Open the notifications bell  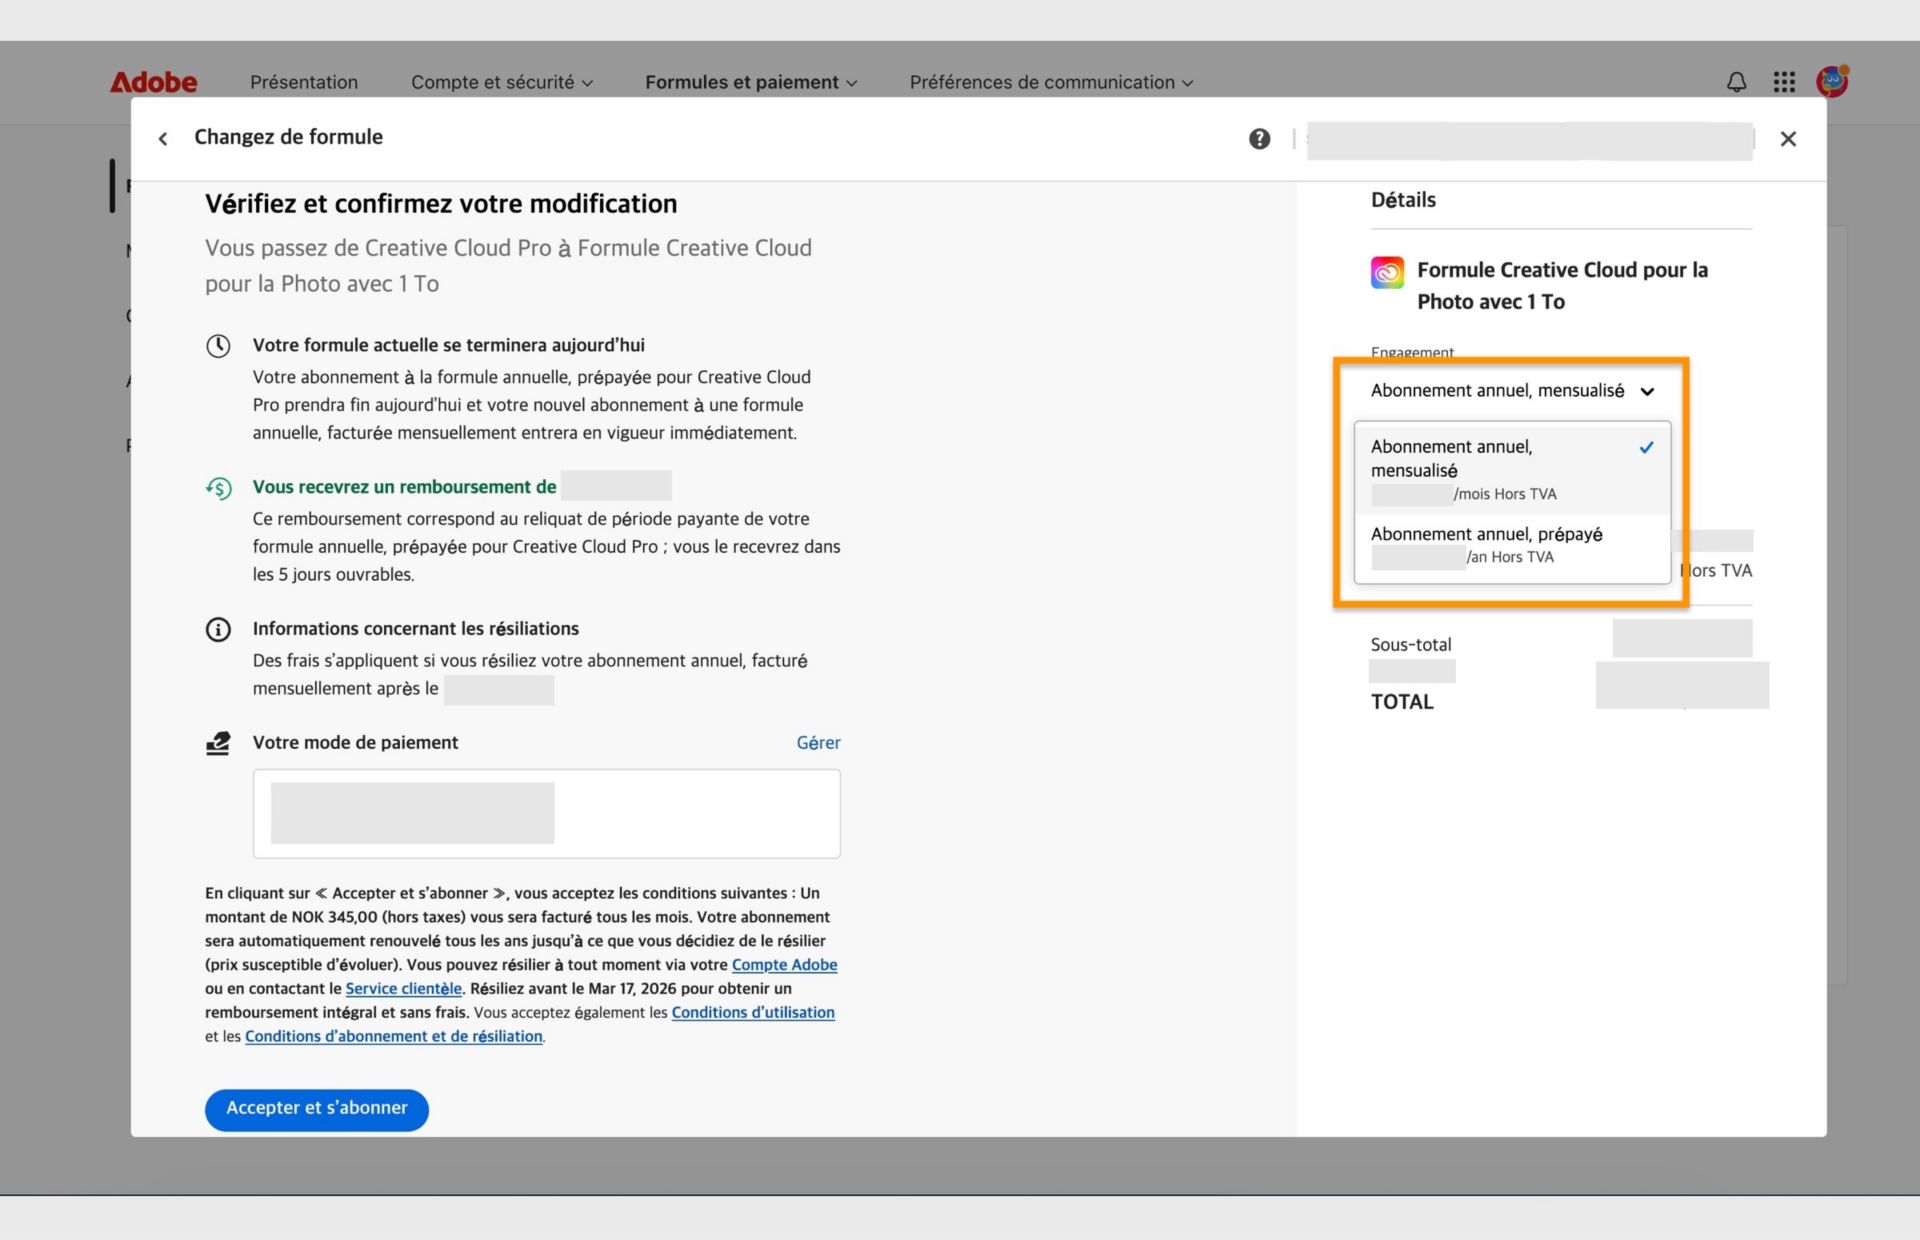(x=1735, y=82)
